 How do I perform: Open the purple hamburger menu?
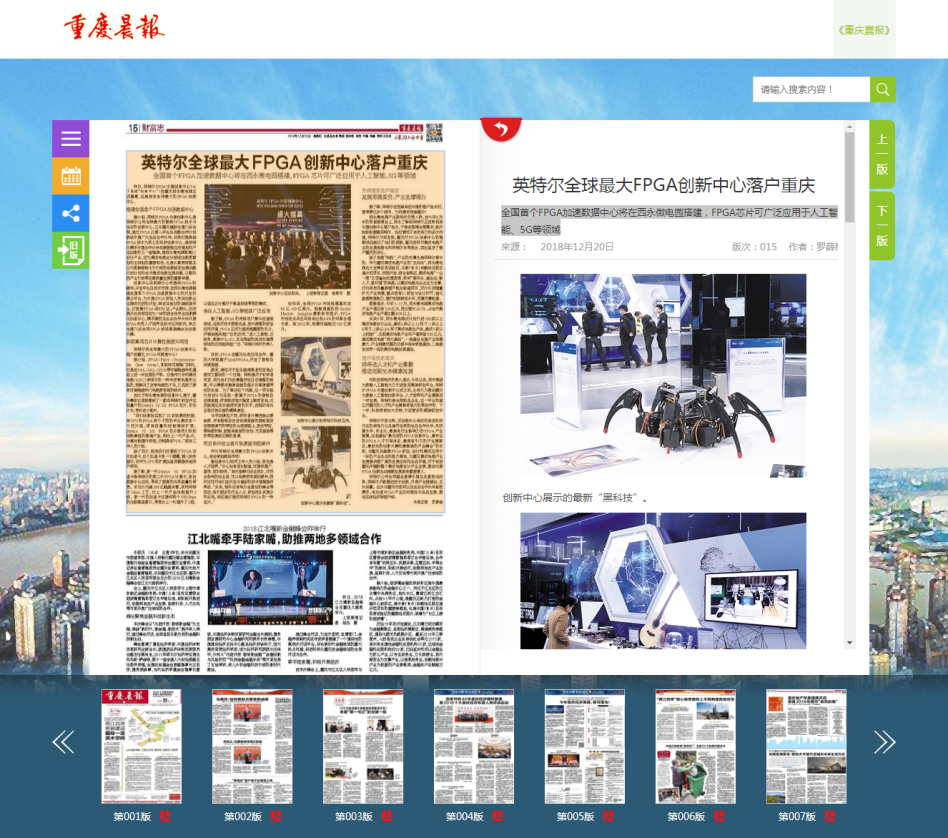coord(71,138)
